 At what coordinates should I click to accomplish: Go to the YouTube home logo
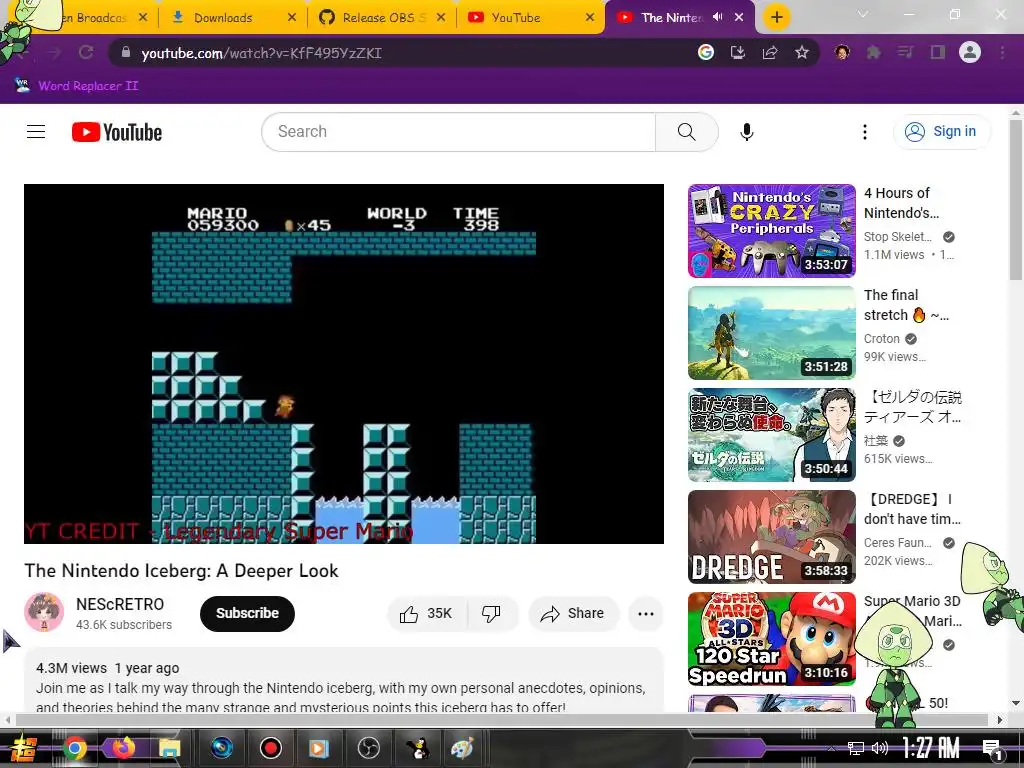[117, 132]
